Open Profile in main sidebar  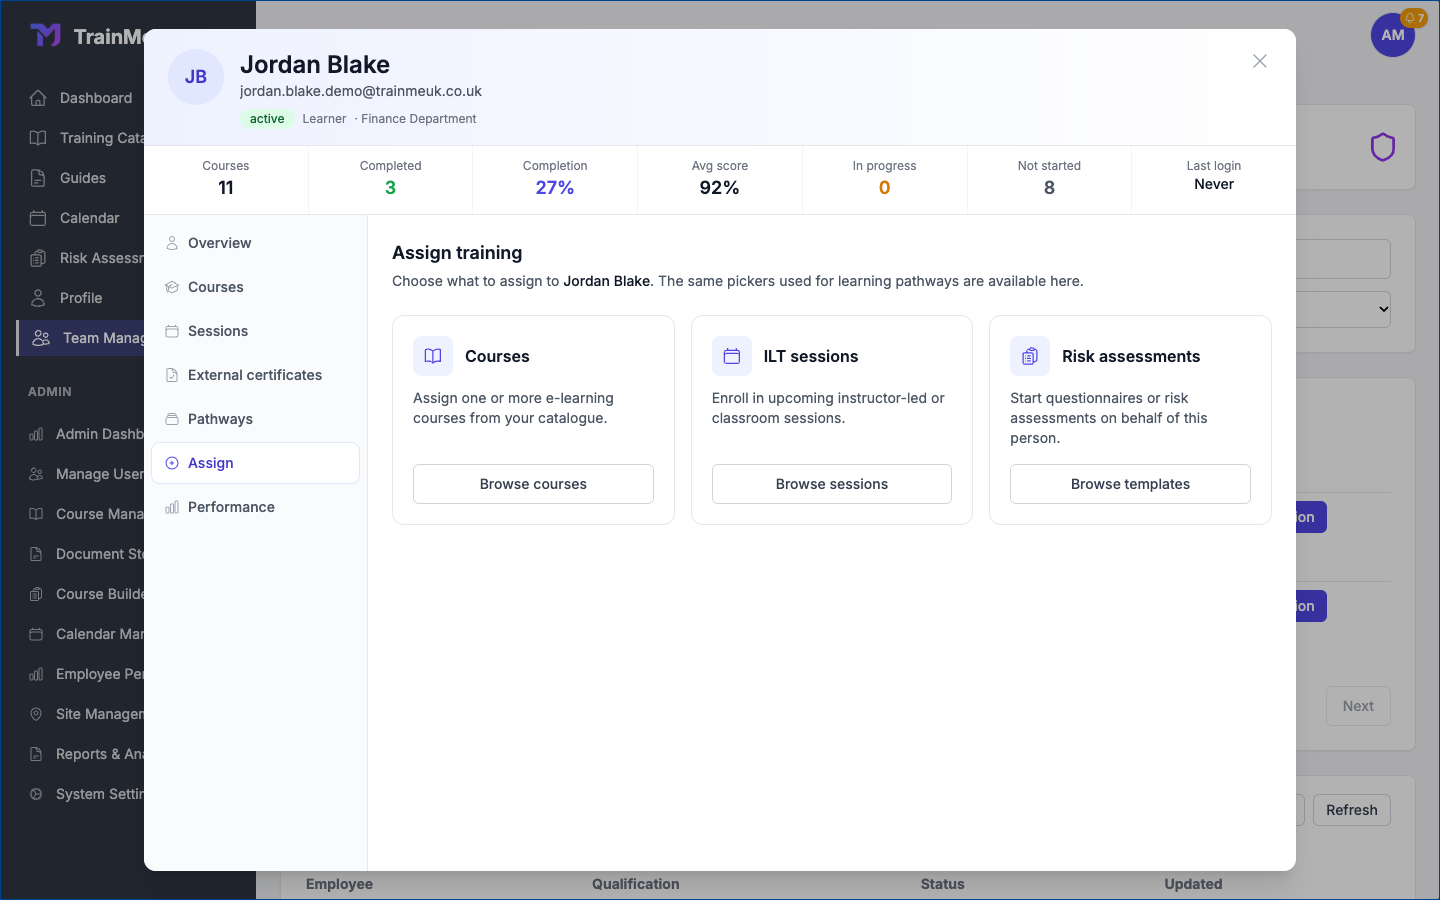(x=80, y=298)
